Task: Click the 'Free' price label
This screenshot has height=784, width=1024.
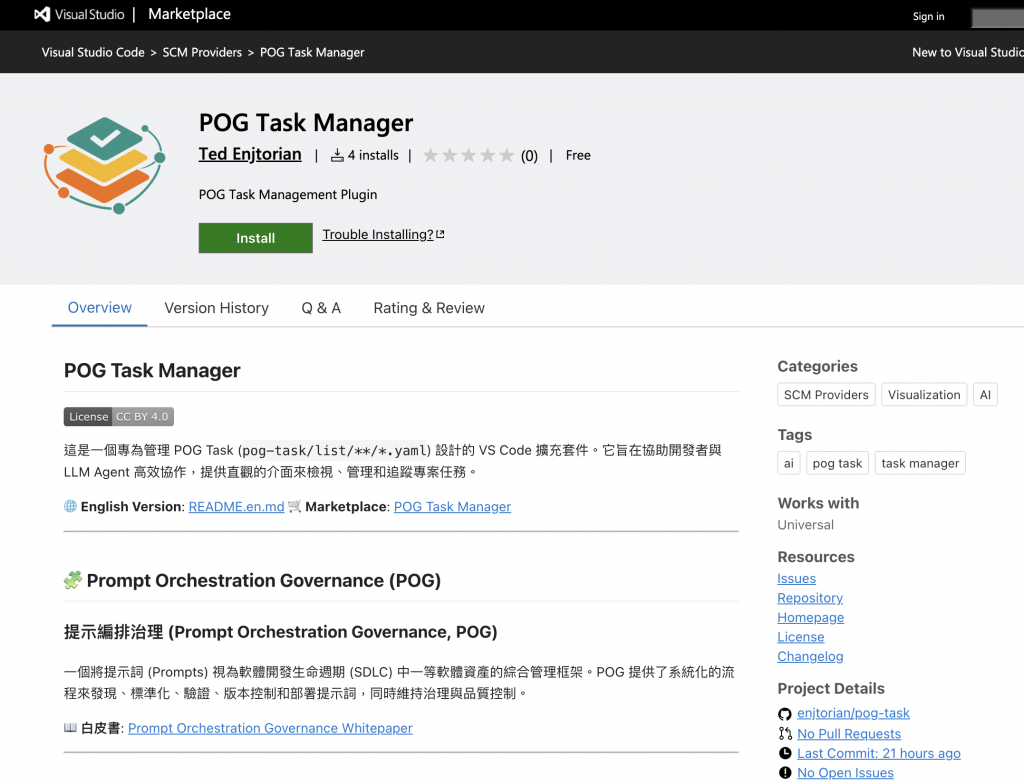Action: point(578,155)
